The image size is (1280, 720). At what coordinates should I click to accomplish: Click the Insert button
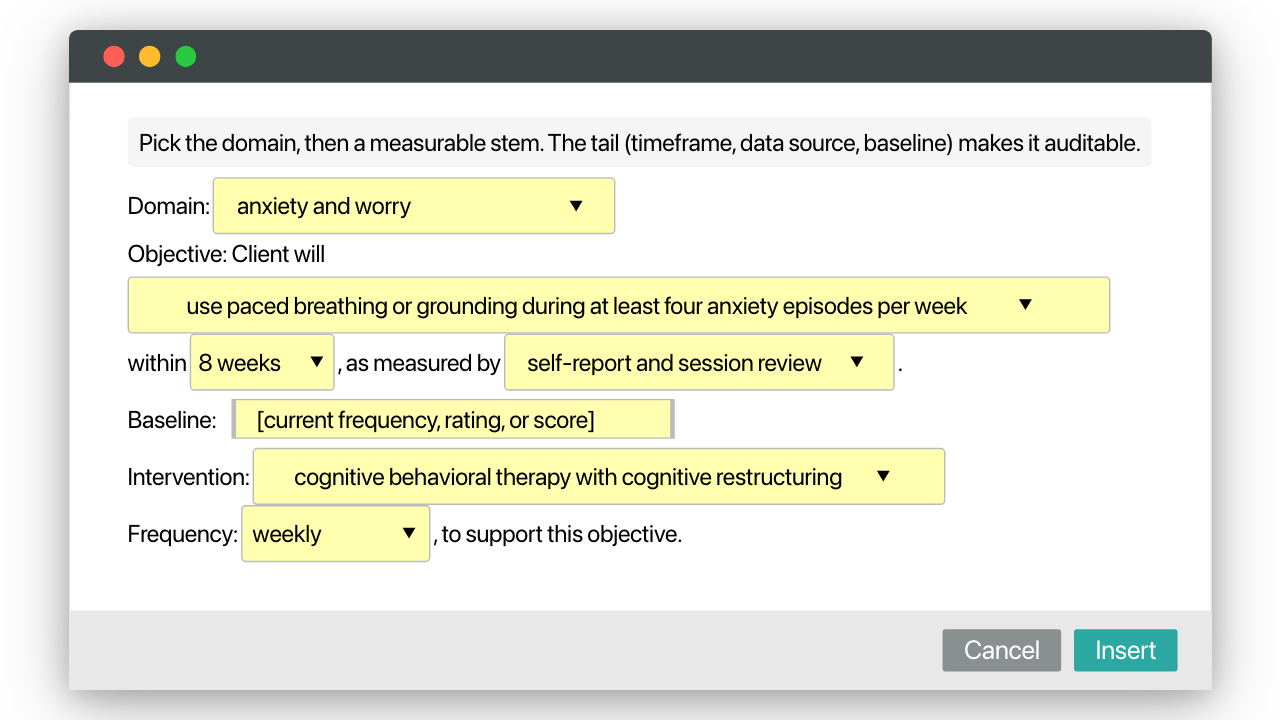coord(1126,650)
